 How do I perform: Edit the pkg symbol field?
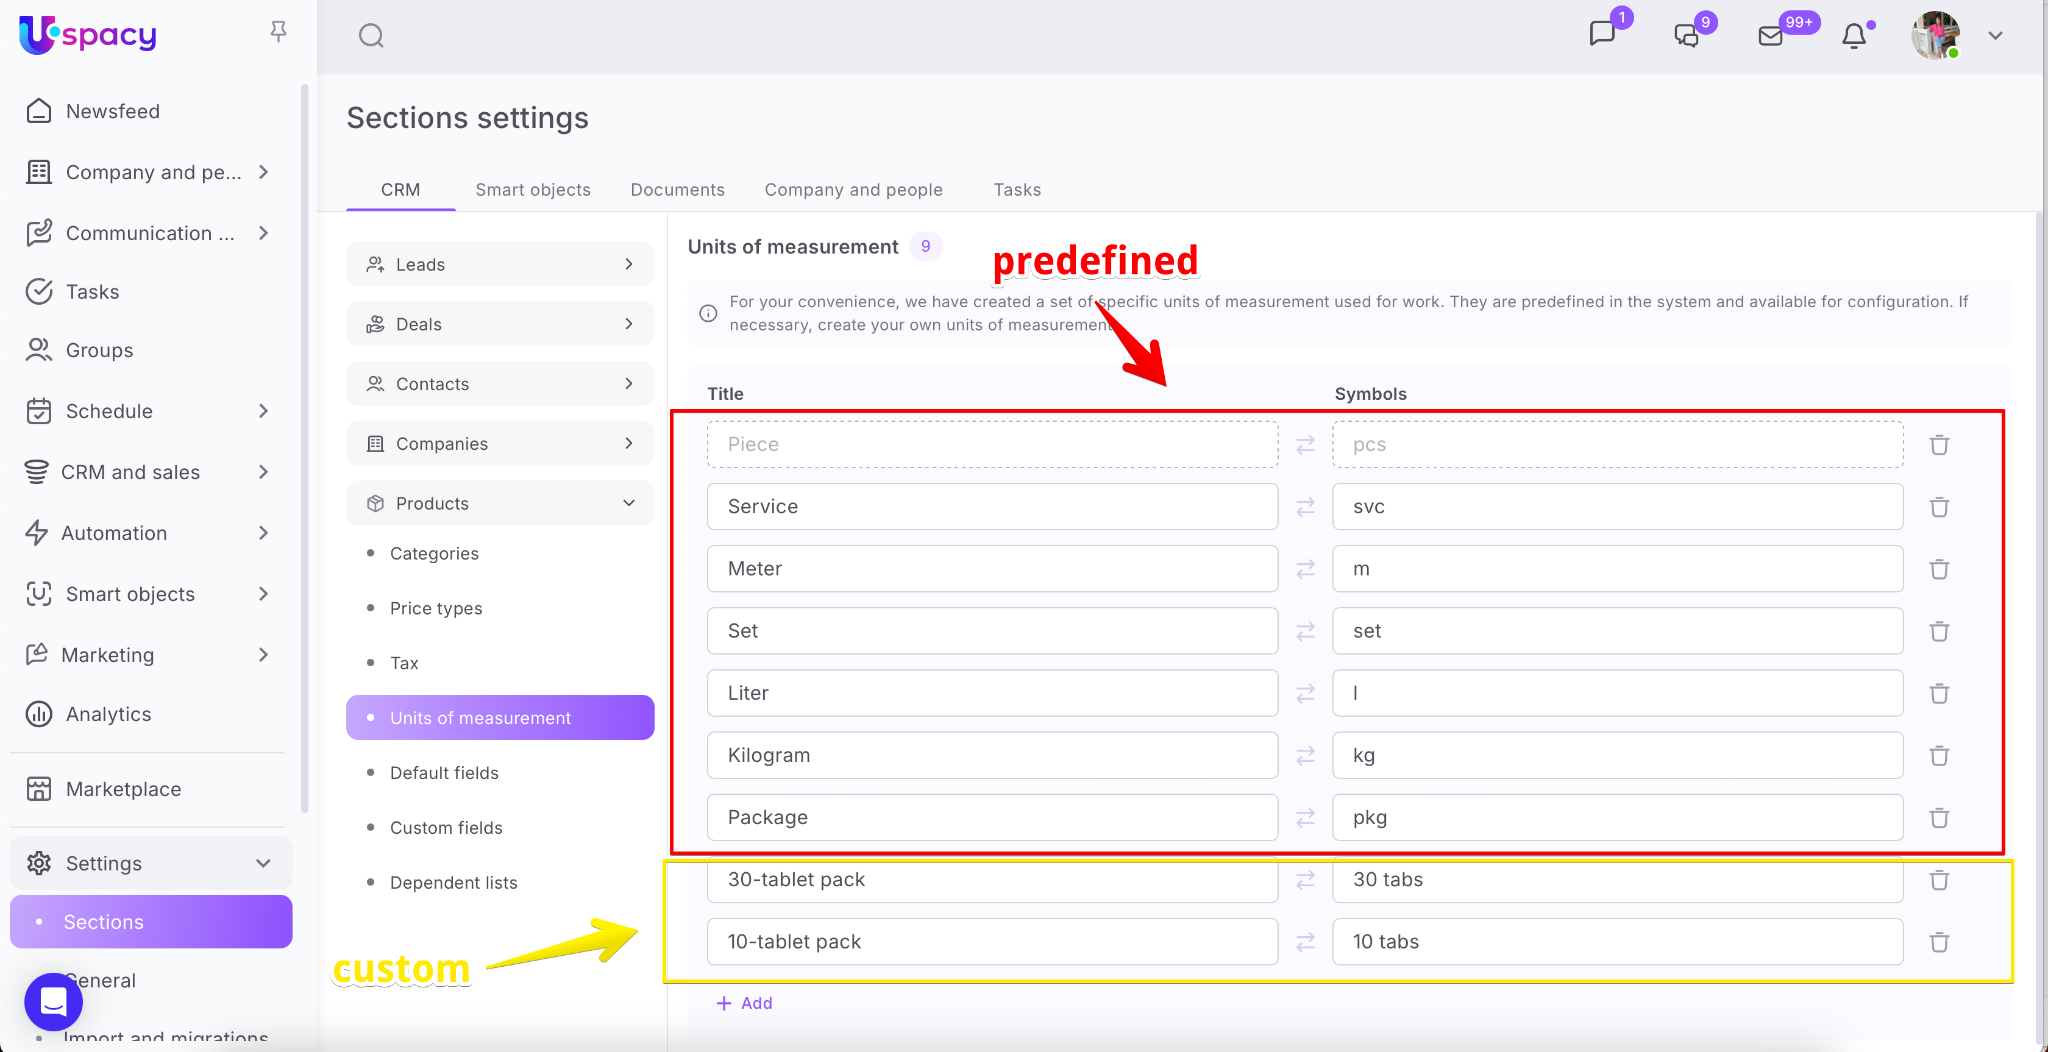point(1617,818)
